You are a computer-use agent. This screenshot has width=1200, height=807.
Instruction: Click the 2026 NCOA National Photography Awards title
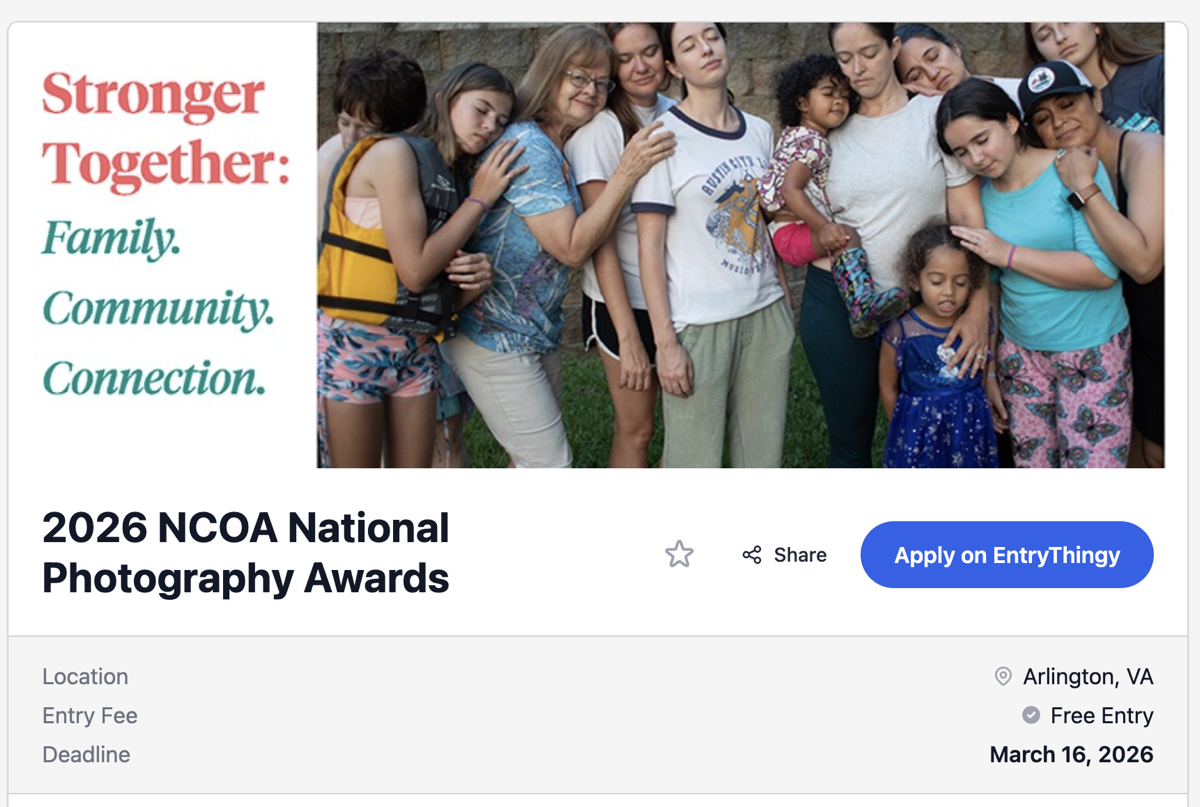point(246,553)
